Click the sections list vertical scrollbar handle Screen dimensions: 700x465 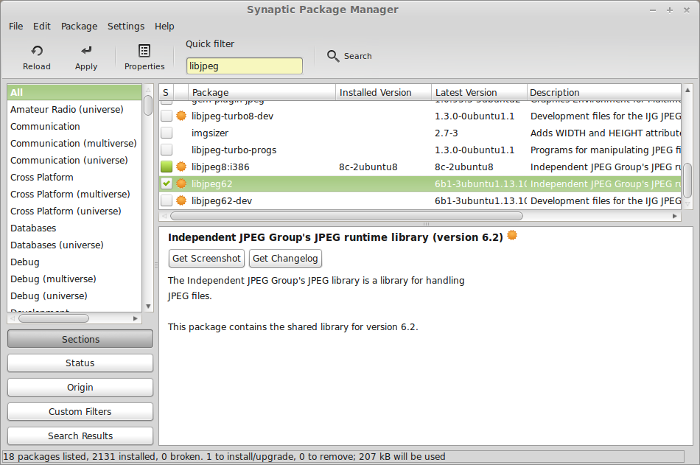(x=148, y=105)
